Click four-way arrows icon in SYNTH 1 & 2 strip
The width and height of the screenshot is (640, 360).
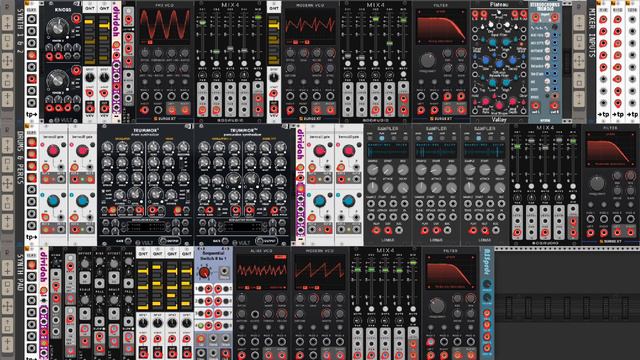7,61
